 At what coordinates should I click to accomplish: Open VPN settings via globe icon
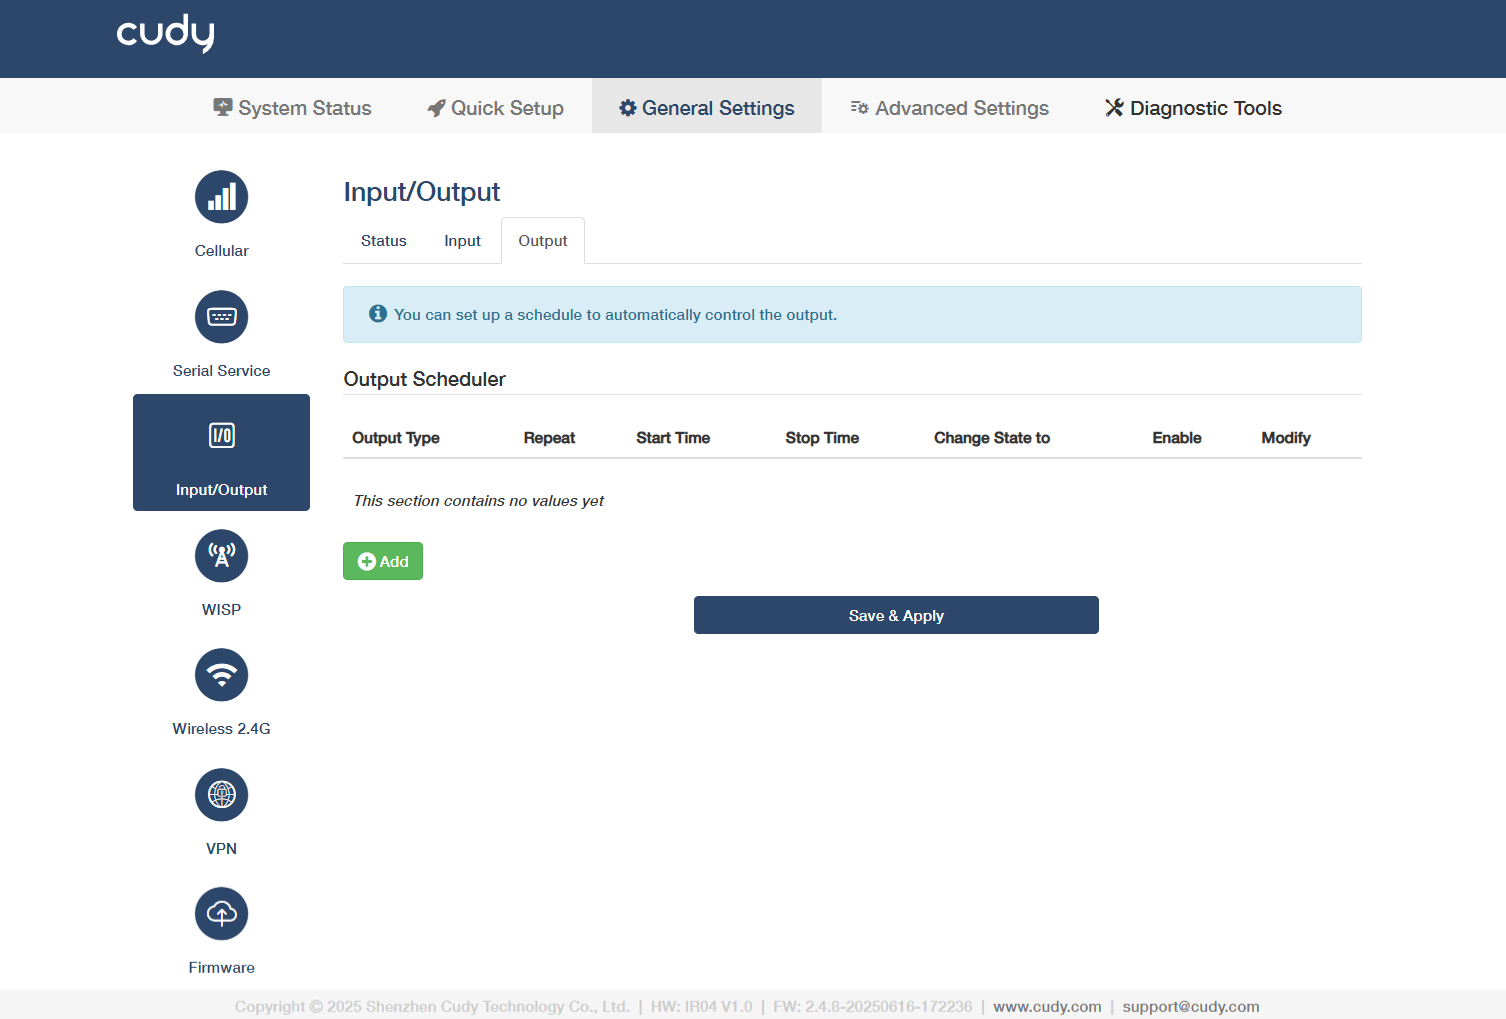tap(221, 795)
